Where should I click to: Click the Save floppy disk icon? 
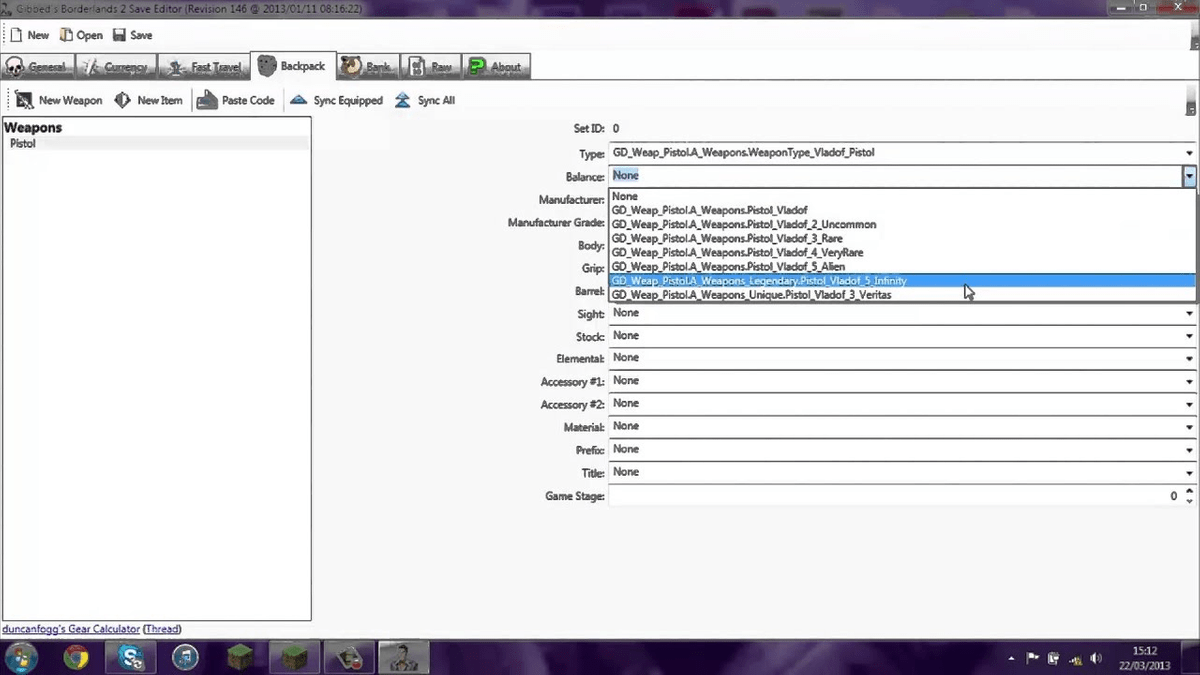119,35
